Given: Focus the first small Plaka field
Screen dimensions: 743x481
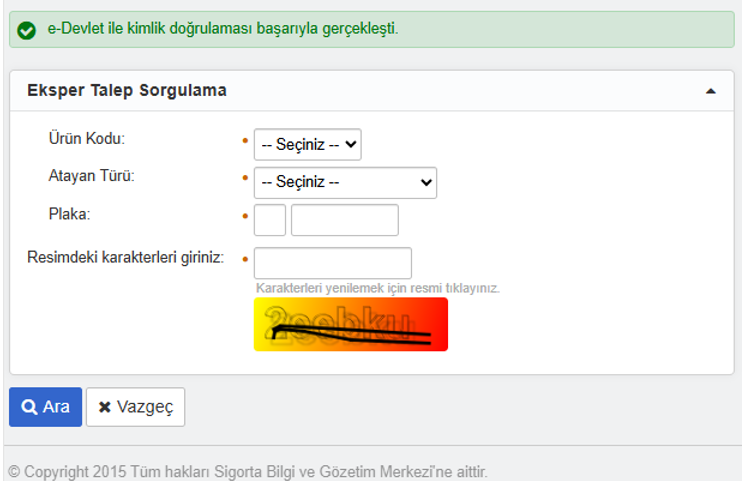Looking at the screenshot, I should [270, 220].
